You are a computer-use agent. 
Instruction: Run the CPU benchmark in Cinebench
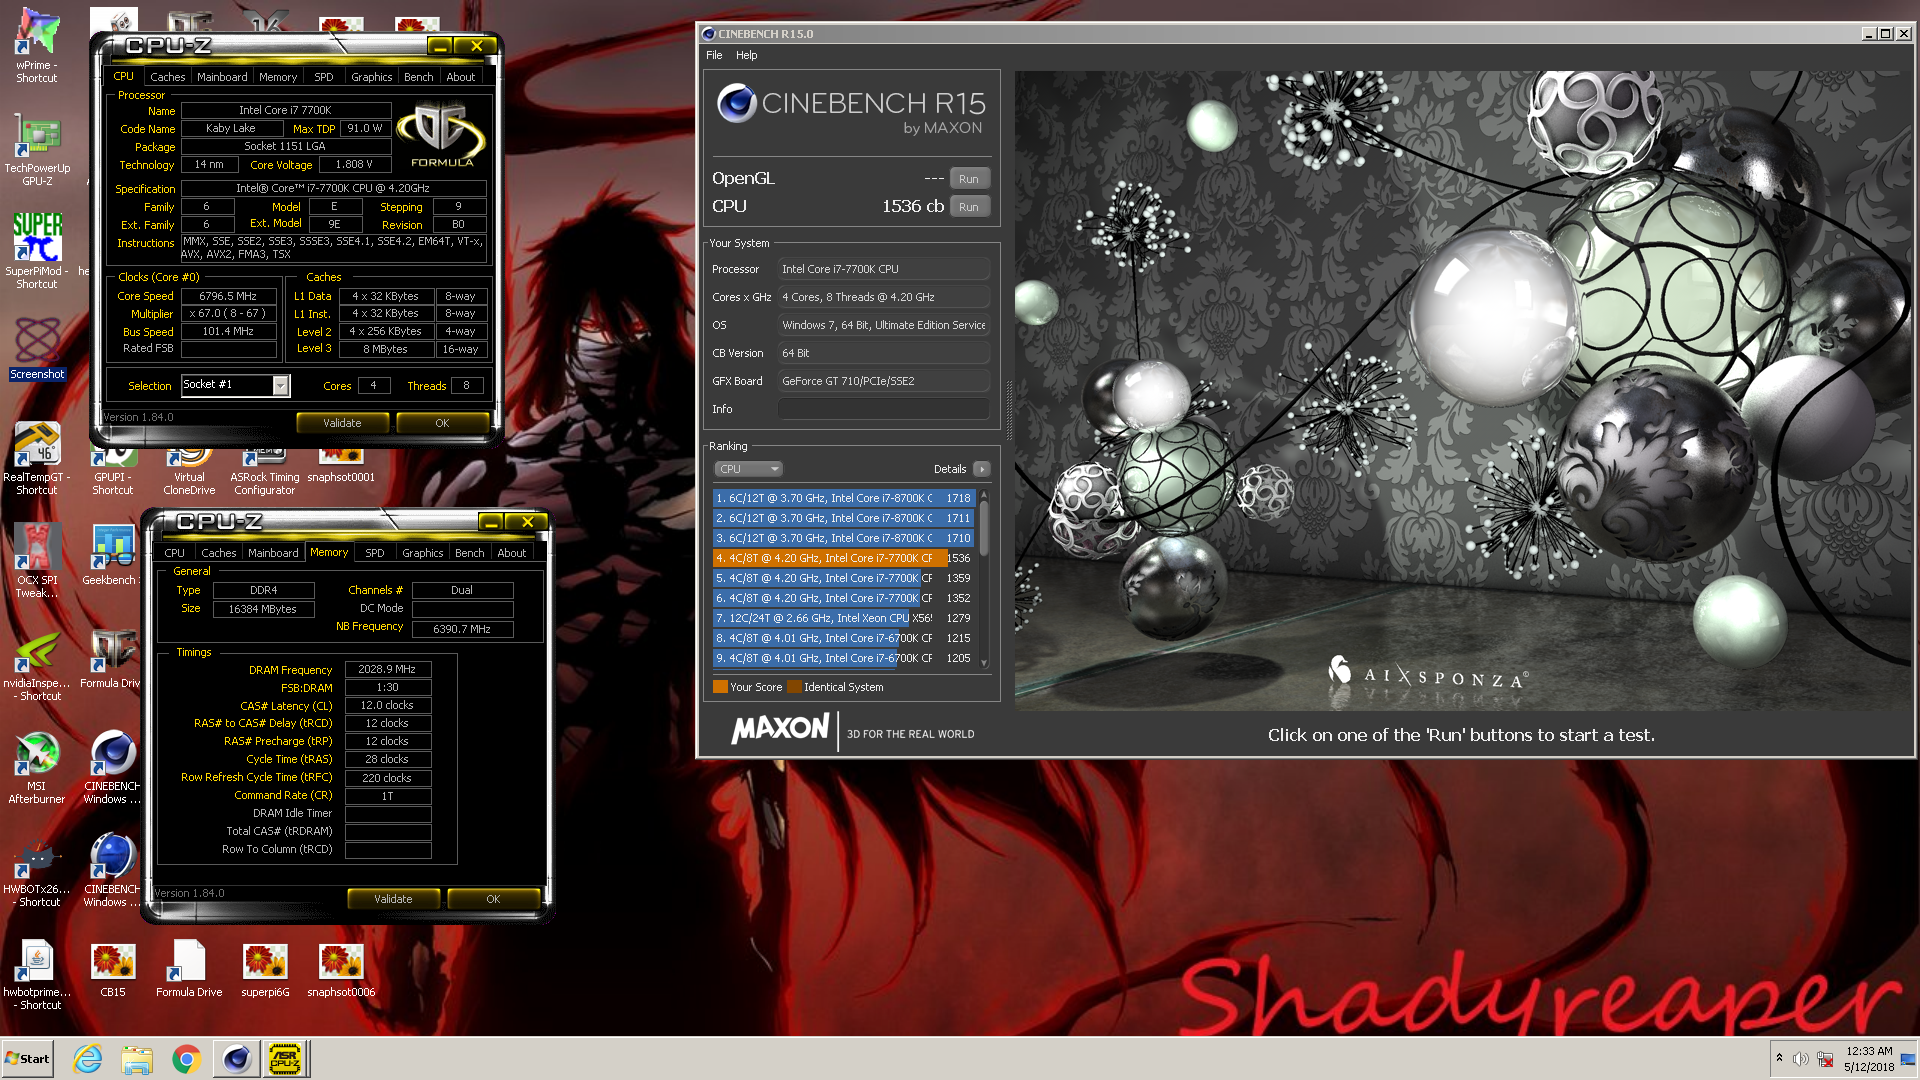[969, 207]
